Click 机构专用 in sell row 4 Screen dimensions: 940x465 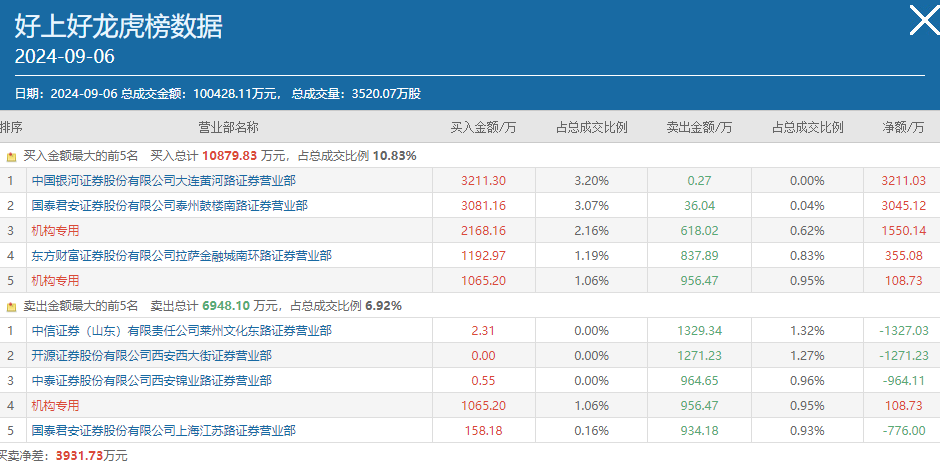tap(55, 406)
